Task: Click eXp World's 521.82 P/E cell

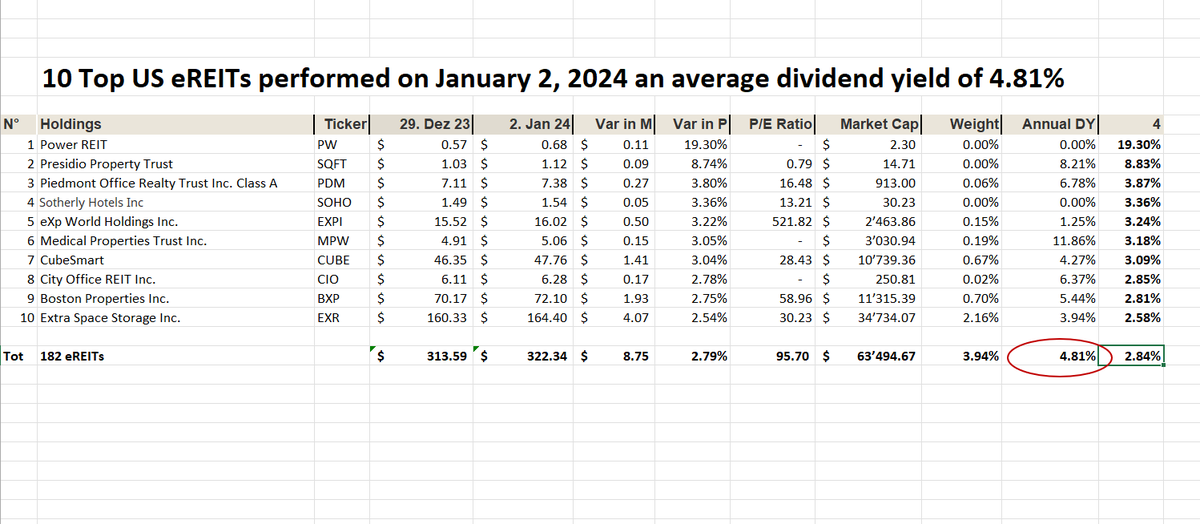Action: [775, 221]
